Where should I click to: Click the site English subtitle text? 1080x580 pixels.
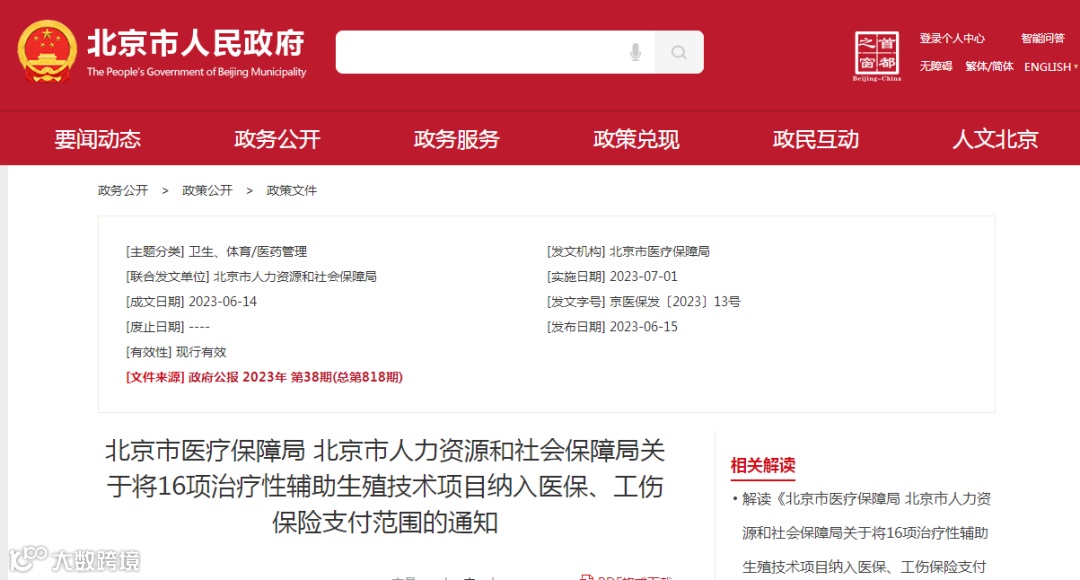(196, 72)
